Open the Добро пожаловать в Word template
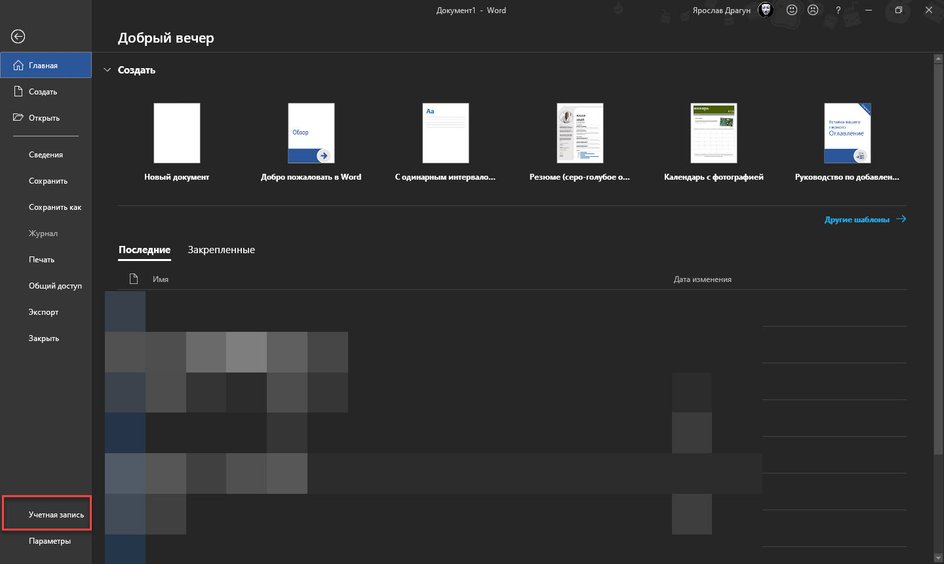Image resolution: width=944 pixels, height=564 pixels. (x=311, y=142)
